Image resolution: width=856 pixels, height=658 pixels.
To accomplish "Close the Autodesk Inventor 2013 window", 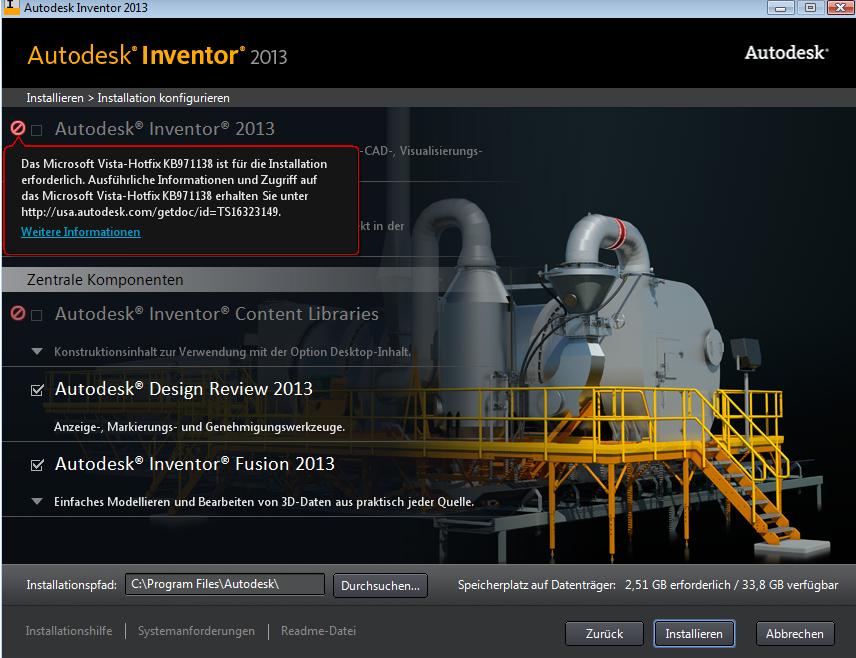I will point(840,8).
